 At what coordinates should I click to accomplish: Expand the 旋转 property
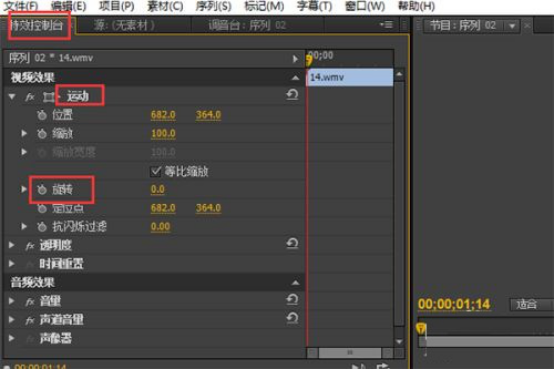coord(24,189)
